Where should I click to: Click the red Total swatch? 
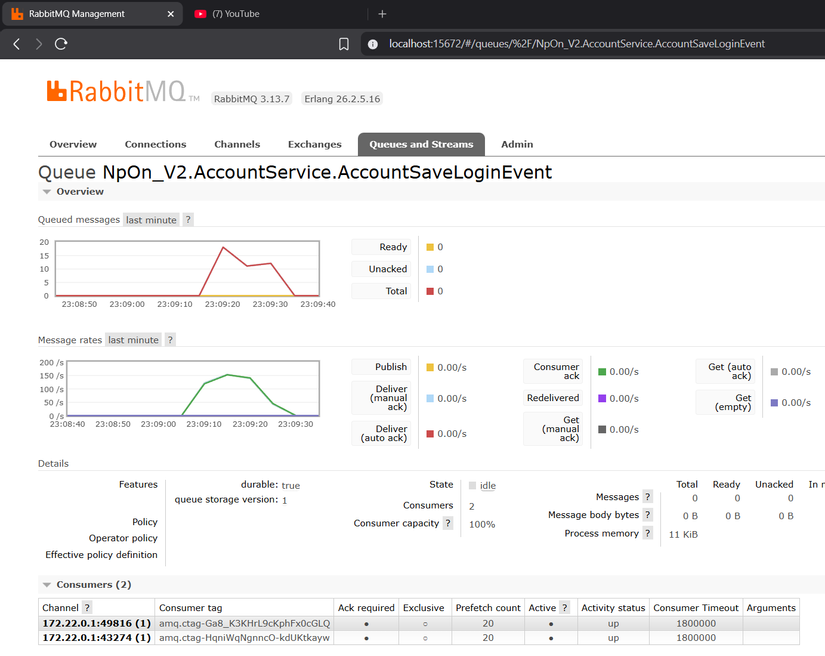pos(430,291)
